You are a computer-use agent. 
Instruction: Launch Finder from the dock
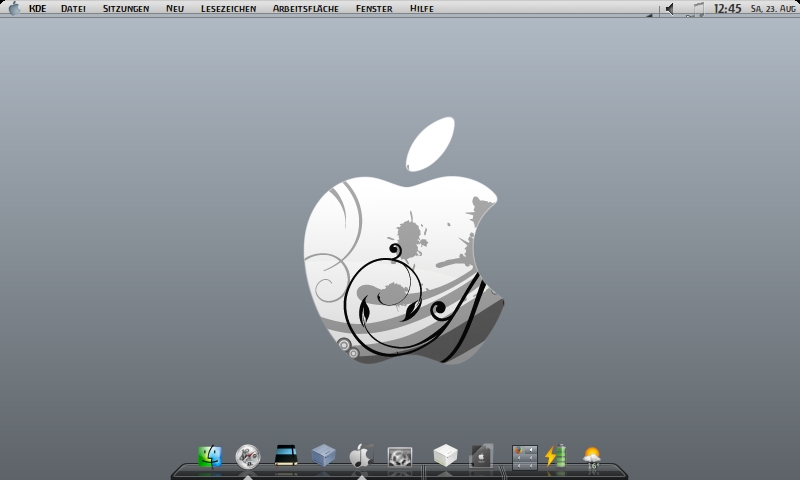pyautogui.click(x=210, y=456)
